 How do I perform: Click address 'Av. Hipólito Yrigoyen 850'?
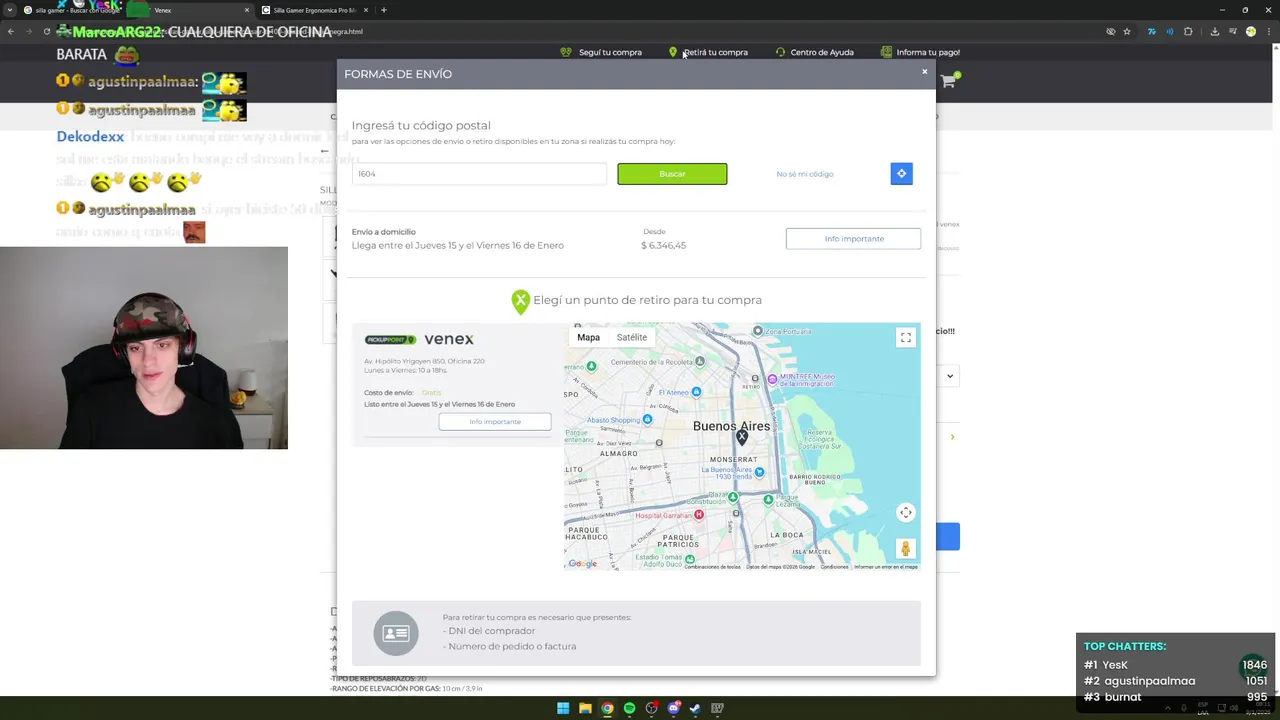[424, 361]
